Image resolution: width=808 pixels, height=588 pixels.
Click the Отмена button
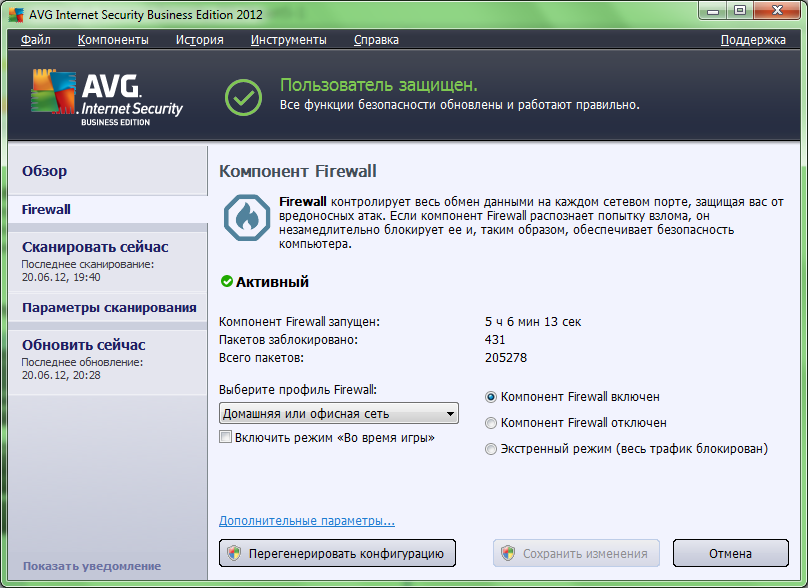730,553
